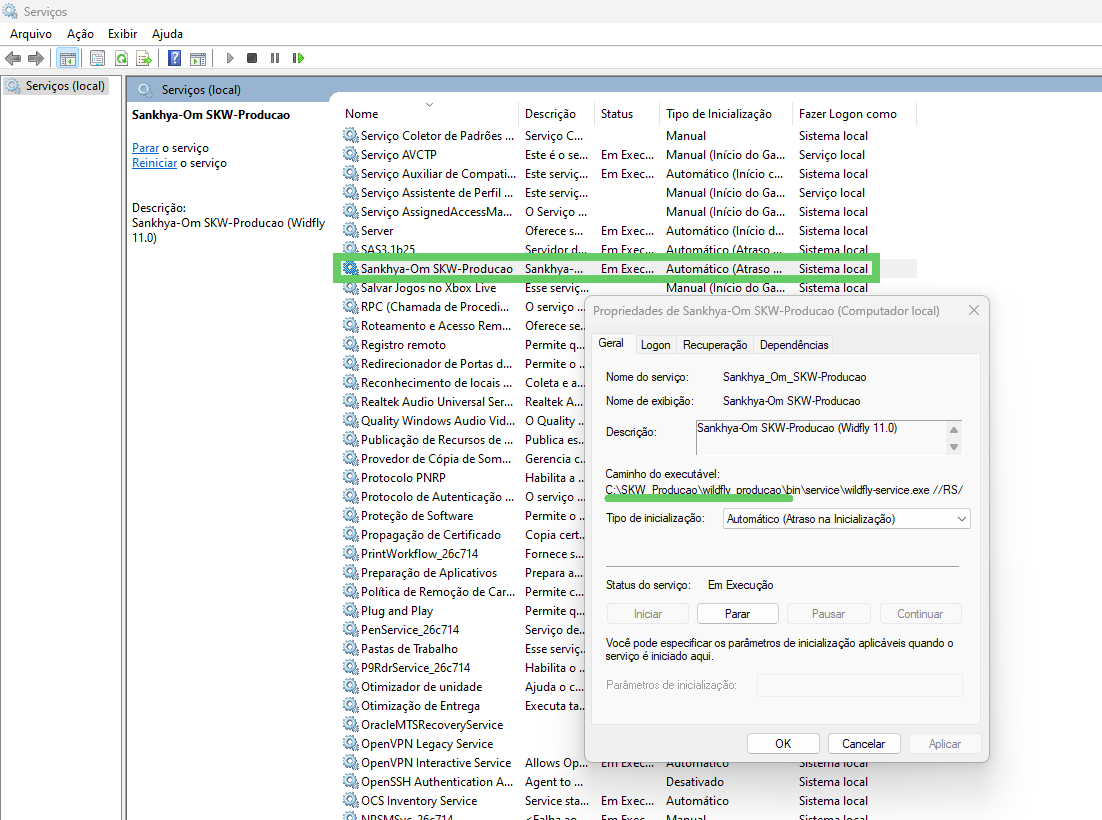Open the Ação menu
This screenshot has height=820, width=1102.
click(x=80, y=34)
